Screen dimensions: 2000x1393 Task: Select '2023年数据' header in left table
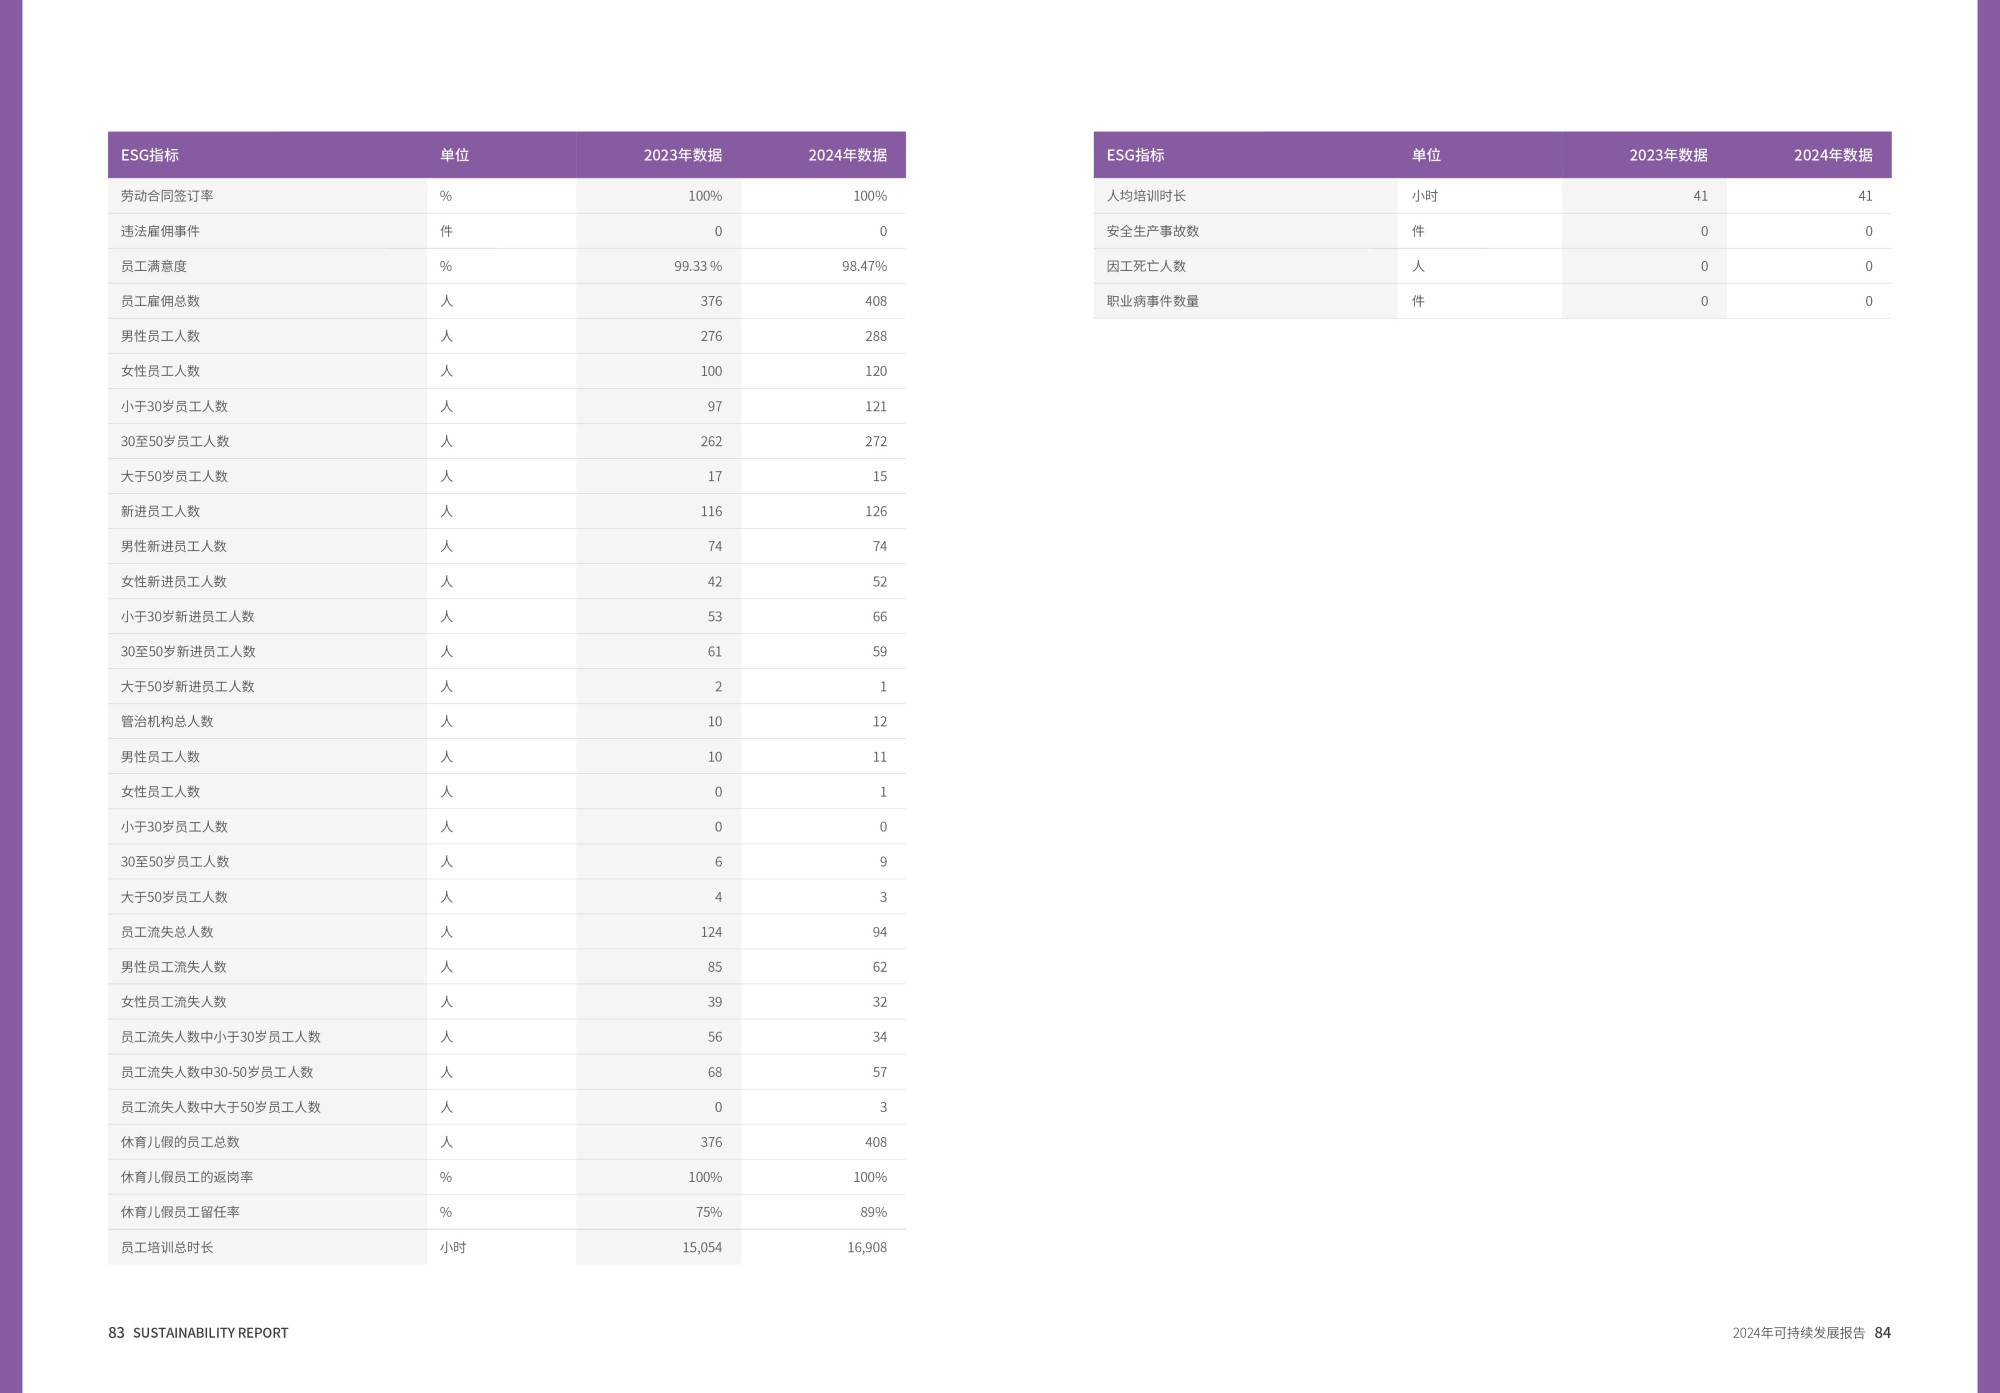point(683,155)
